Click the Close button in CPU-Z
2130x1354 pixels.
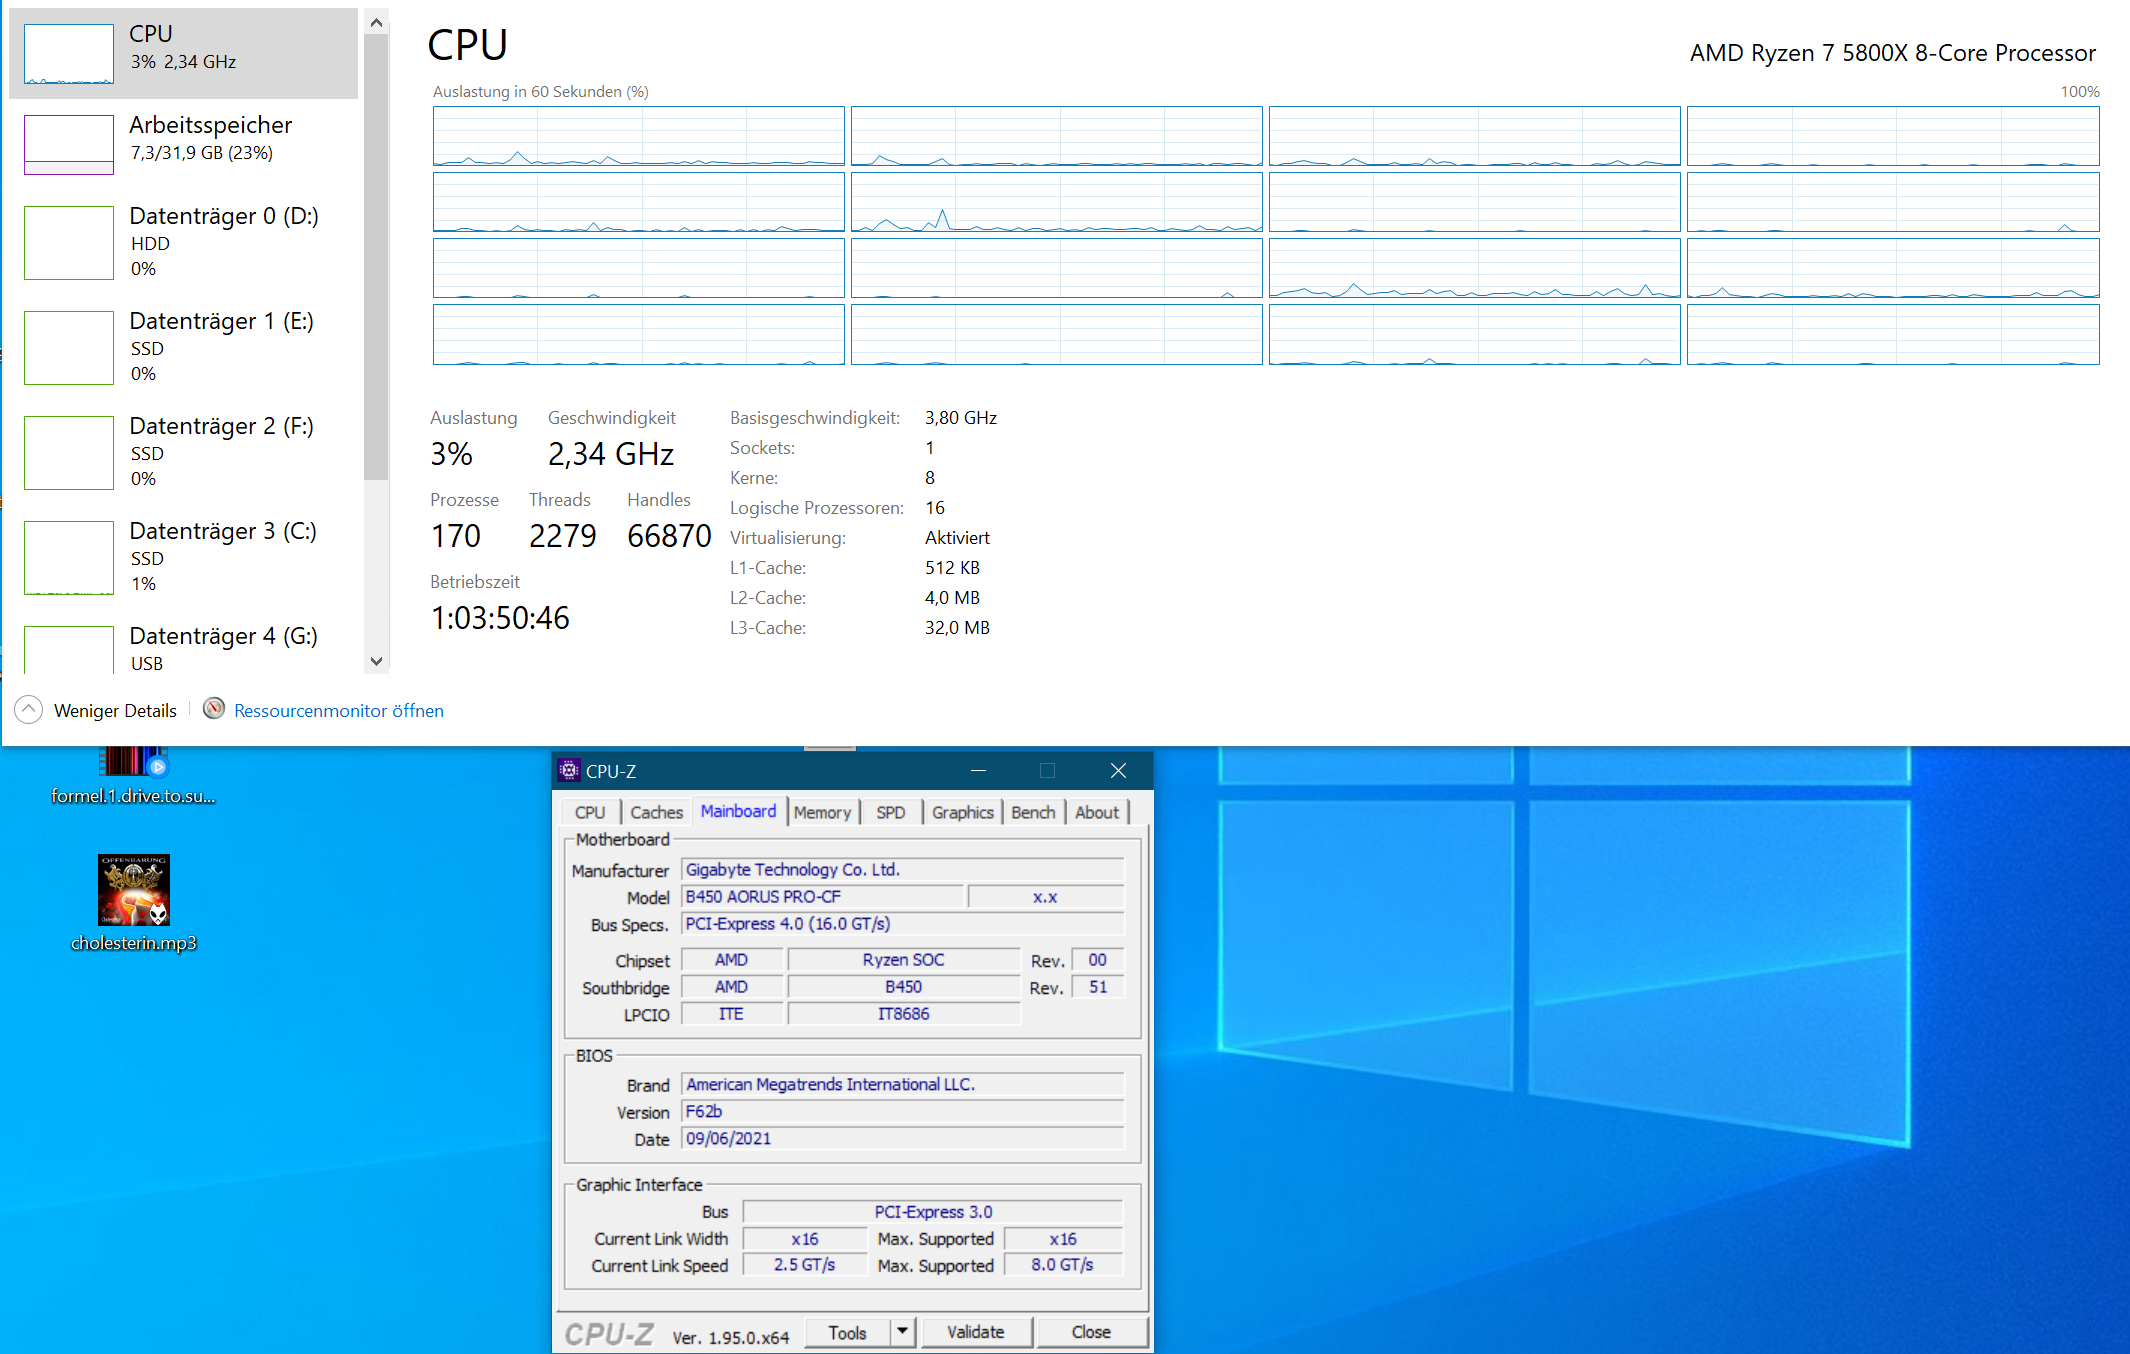pyautogui.click(x=1091, y=1332)
